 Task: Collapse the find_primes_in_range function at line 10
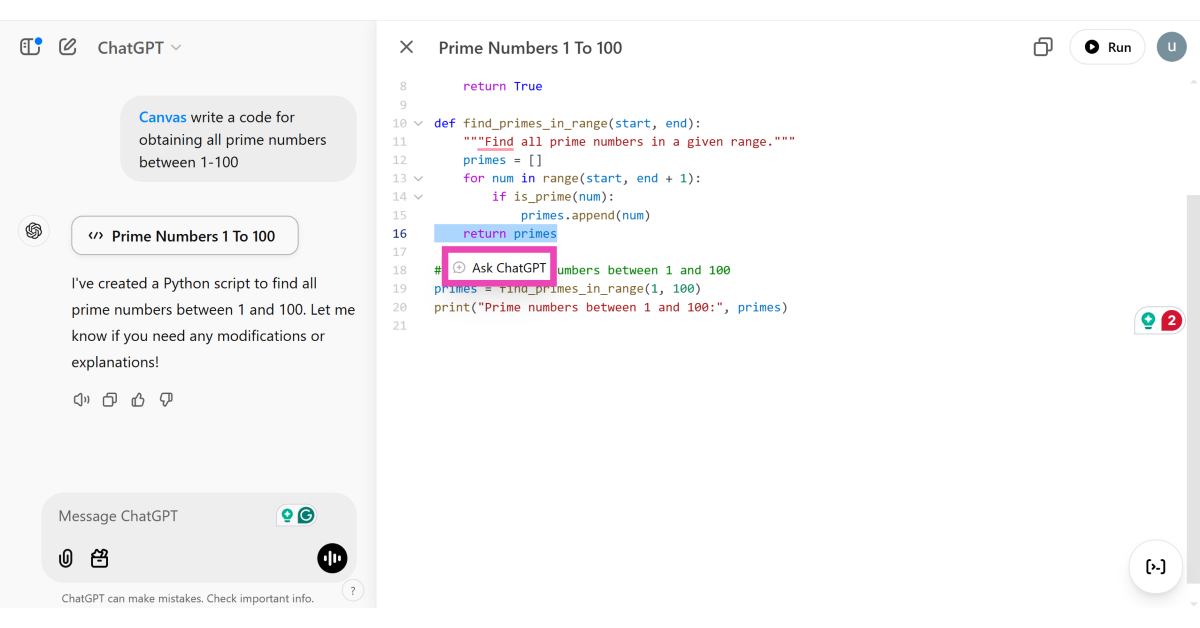pyautogui.click(x=418, y=124)
